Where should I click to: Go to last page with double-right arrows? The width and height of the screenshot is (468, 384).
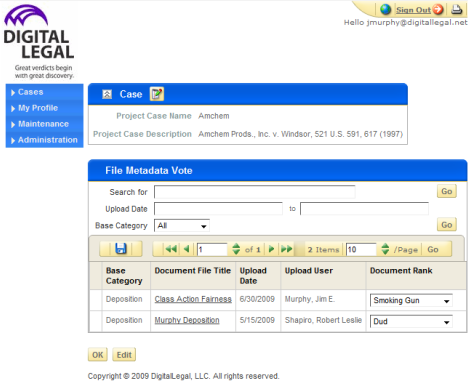tap(287, 249)
